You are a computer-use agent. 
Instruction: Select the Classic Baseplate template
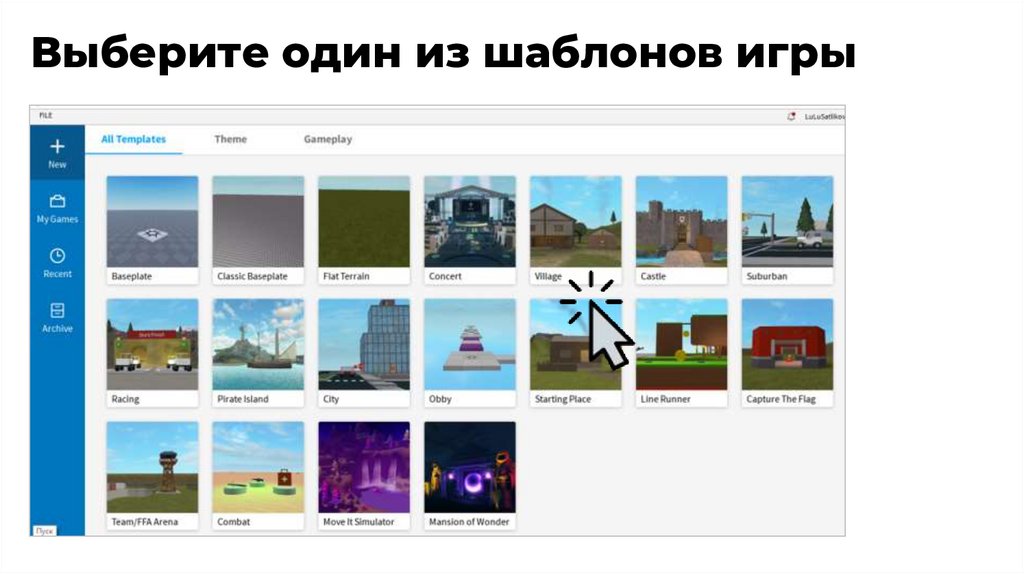point(258,230)
